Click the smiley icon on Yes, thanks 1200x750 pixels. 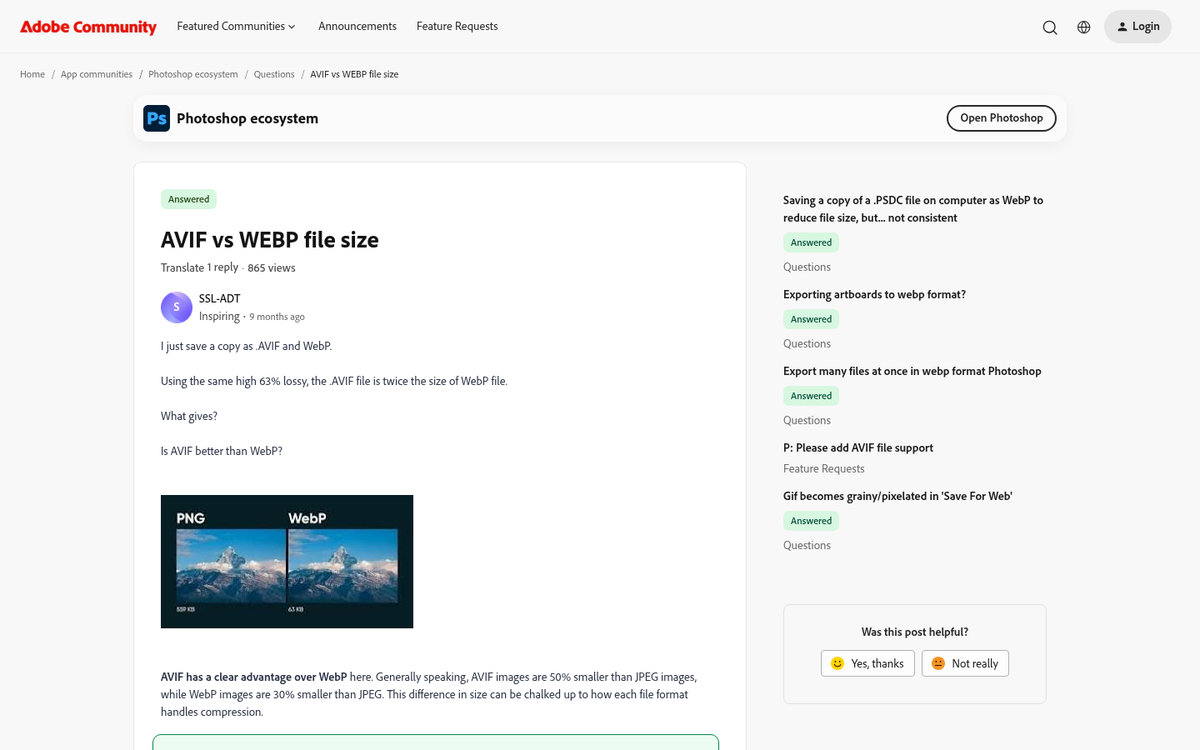pyautogui.click(x=837, y=662)
